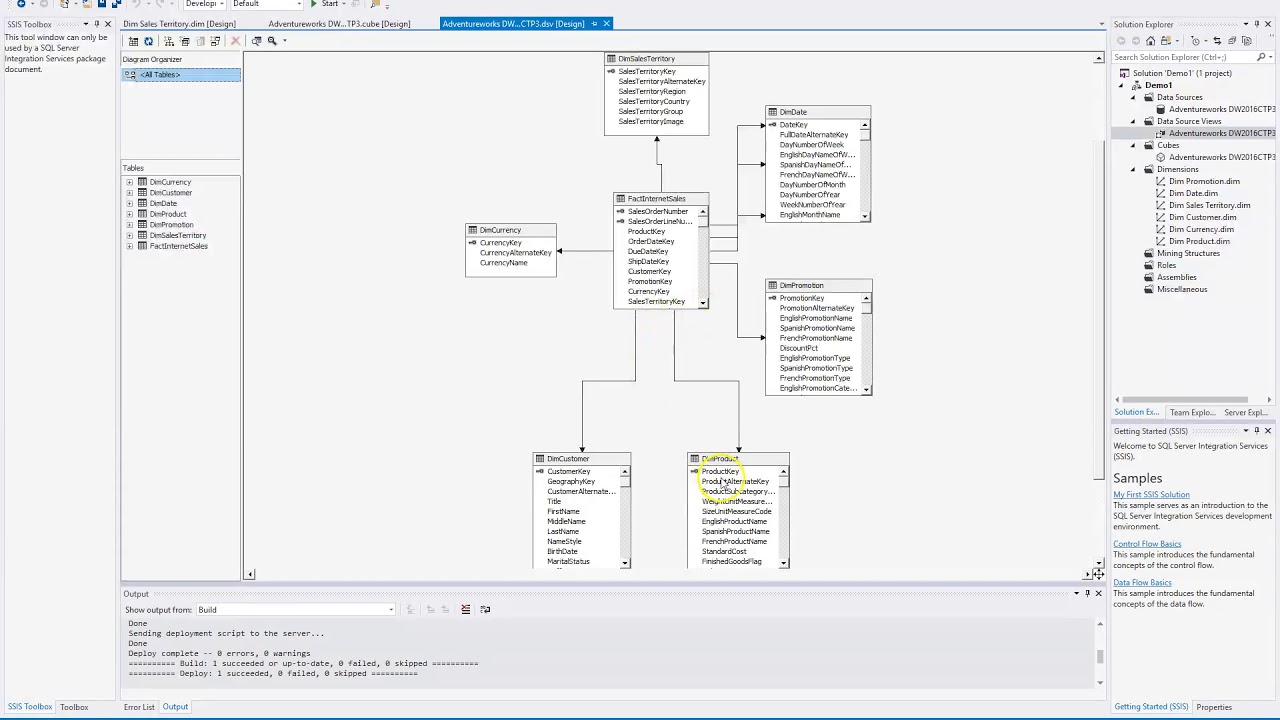
Task: Pin the Output panel
Action: click(x=1088, y=594)
